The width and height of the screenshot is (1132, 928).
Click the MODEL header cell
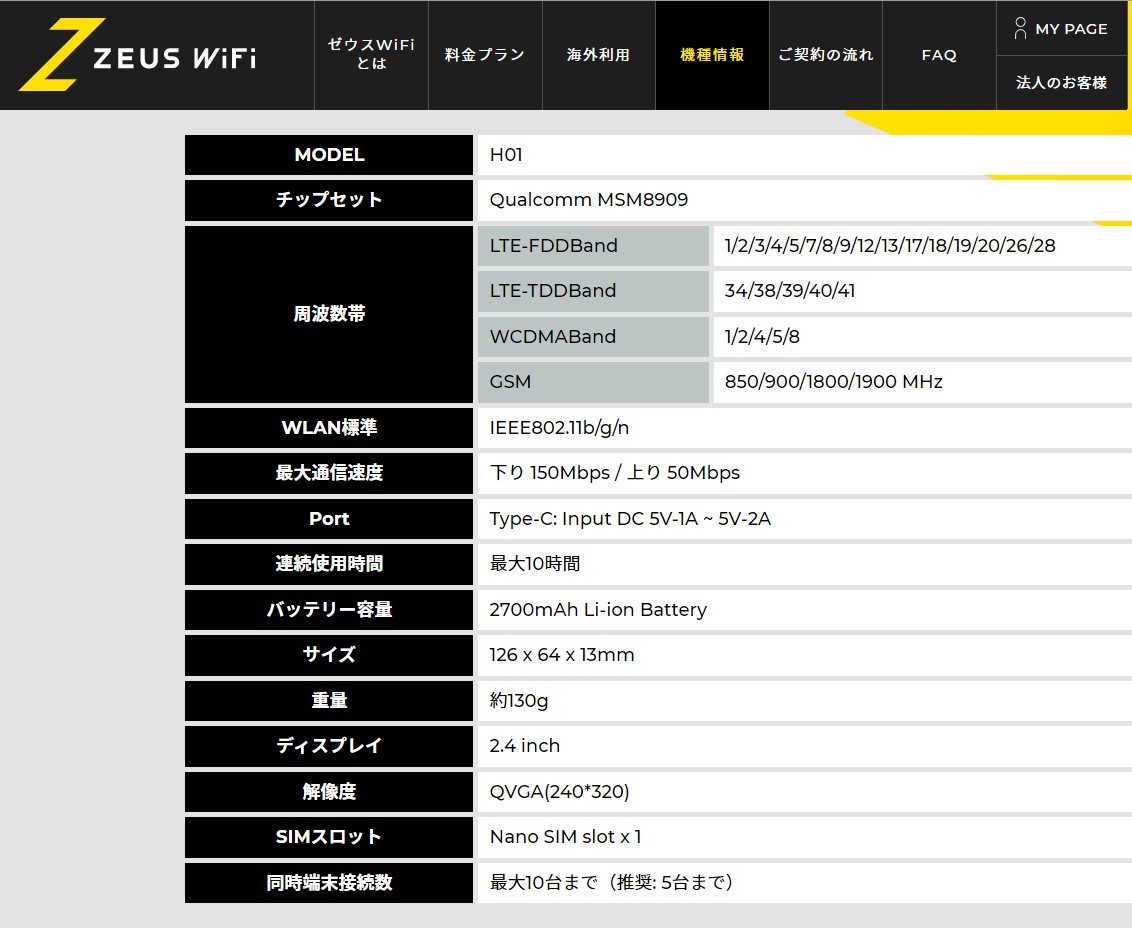point(329,155)
